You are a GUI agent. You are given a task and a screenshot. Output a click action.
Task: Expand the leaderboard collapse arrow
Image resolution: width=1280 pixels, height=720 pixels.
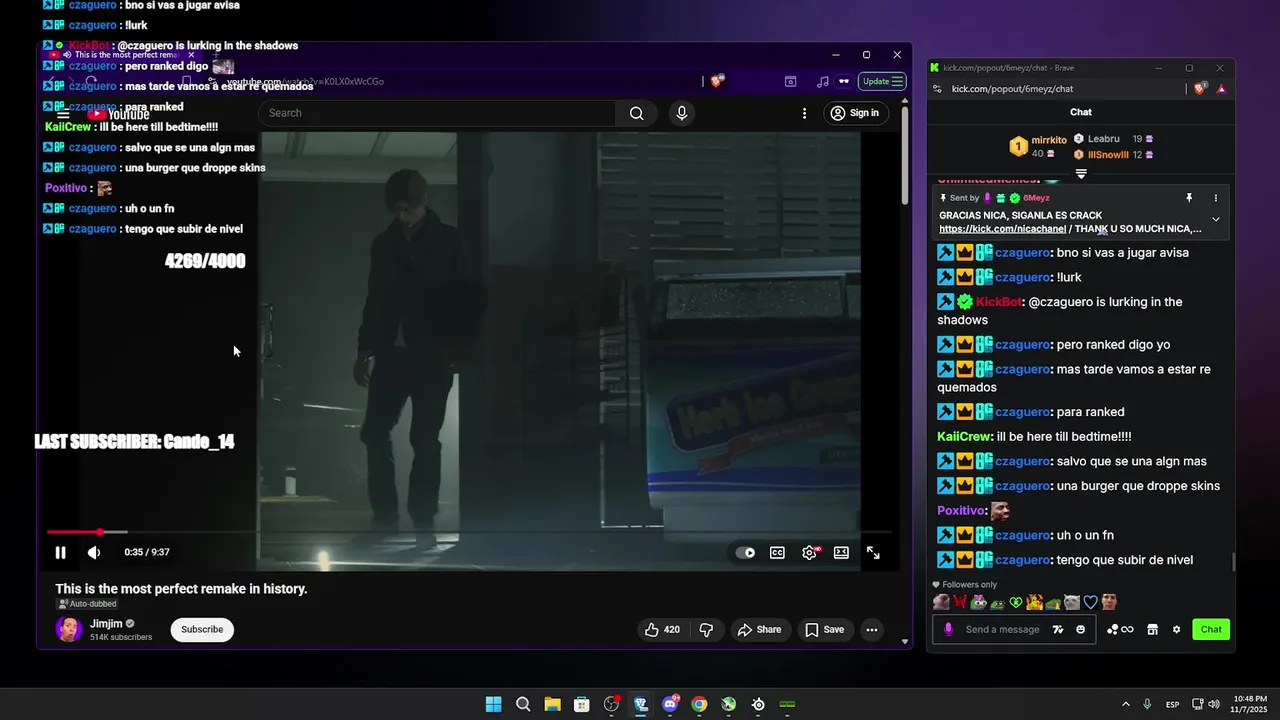(x=1081, y=174)
